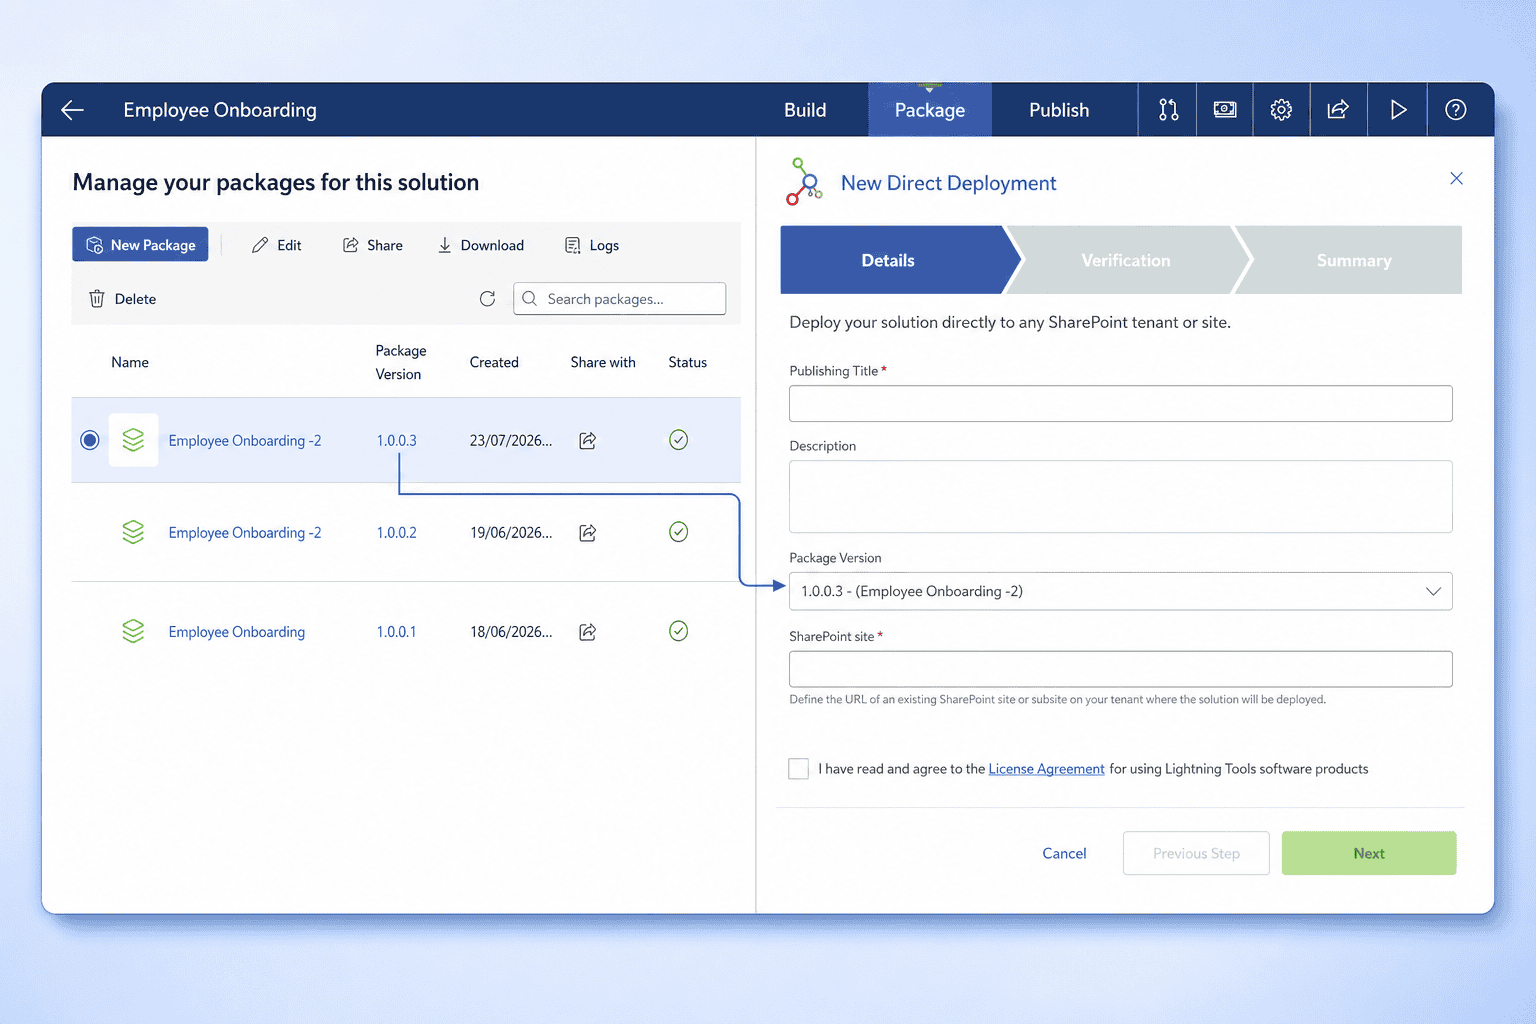Go back using the header arrow
Image resolution: width=1536 pixels, height=1024 pixels.
[72, 110]
